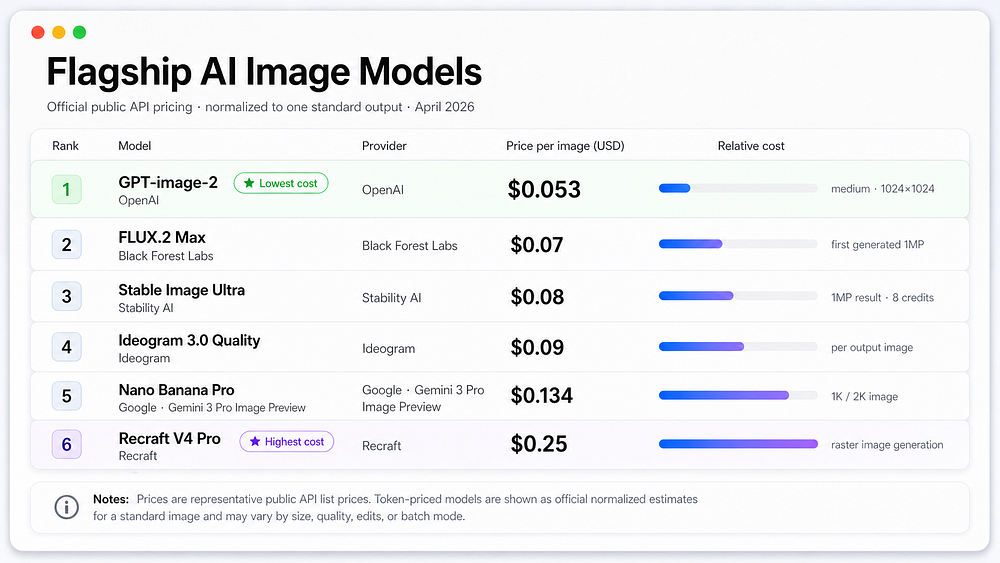
Task: Click the $0.25 price value
Action: click(x=539, y=444)
